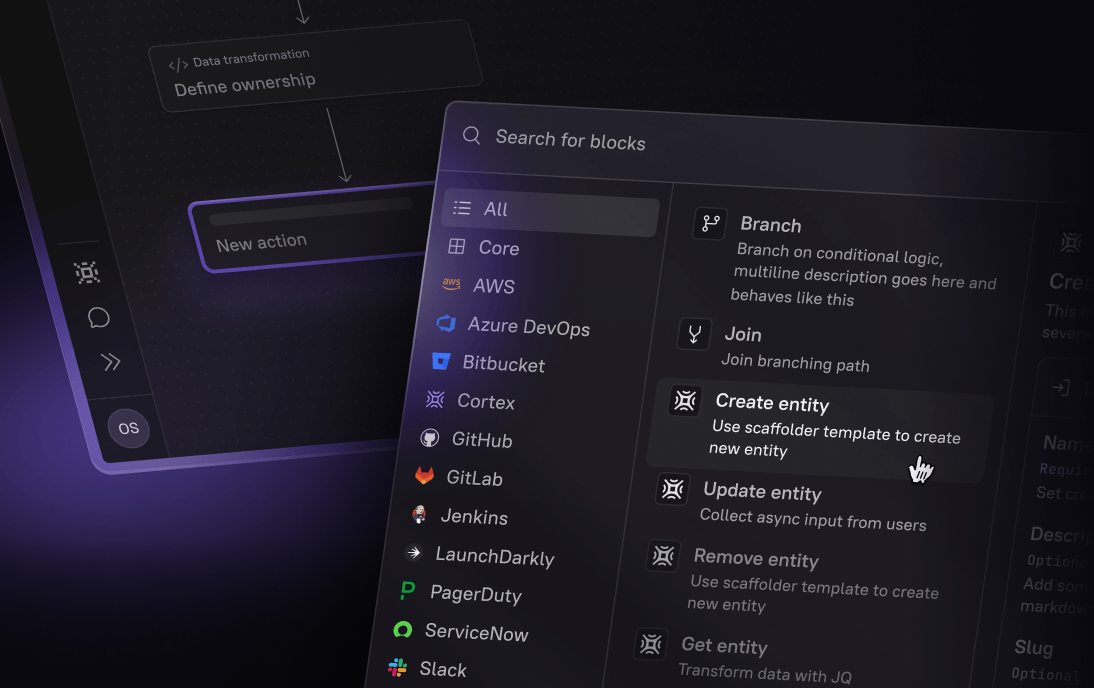The height and width of the screenshot is (688, 1094).
Task: Choose the Create entity block
Action: point(771,404)
